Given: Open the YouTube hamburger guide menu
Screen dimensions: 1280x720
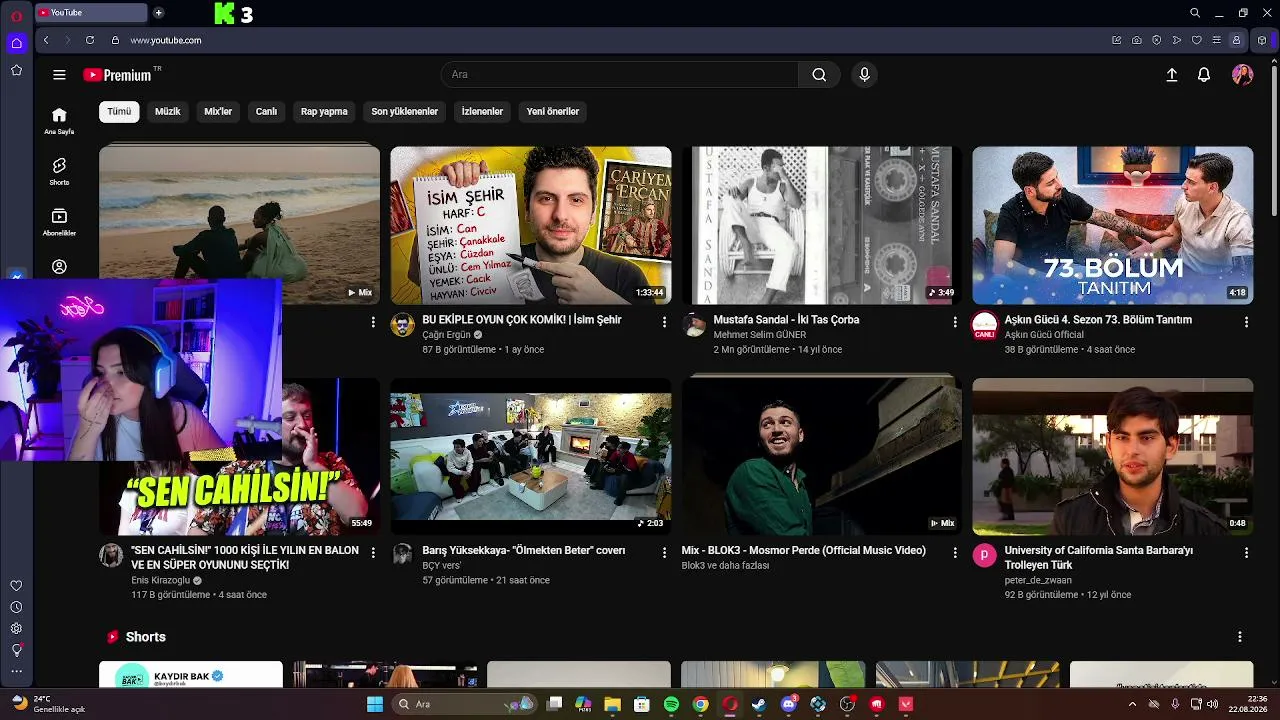Looking at the screenshot, I should [59, 75].
